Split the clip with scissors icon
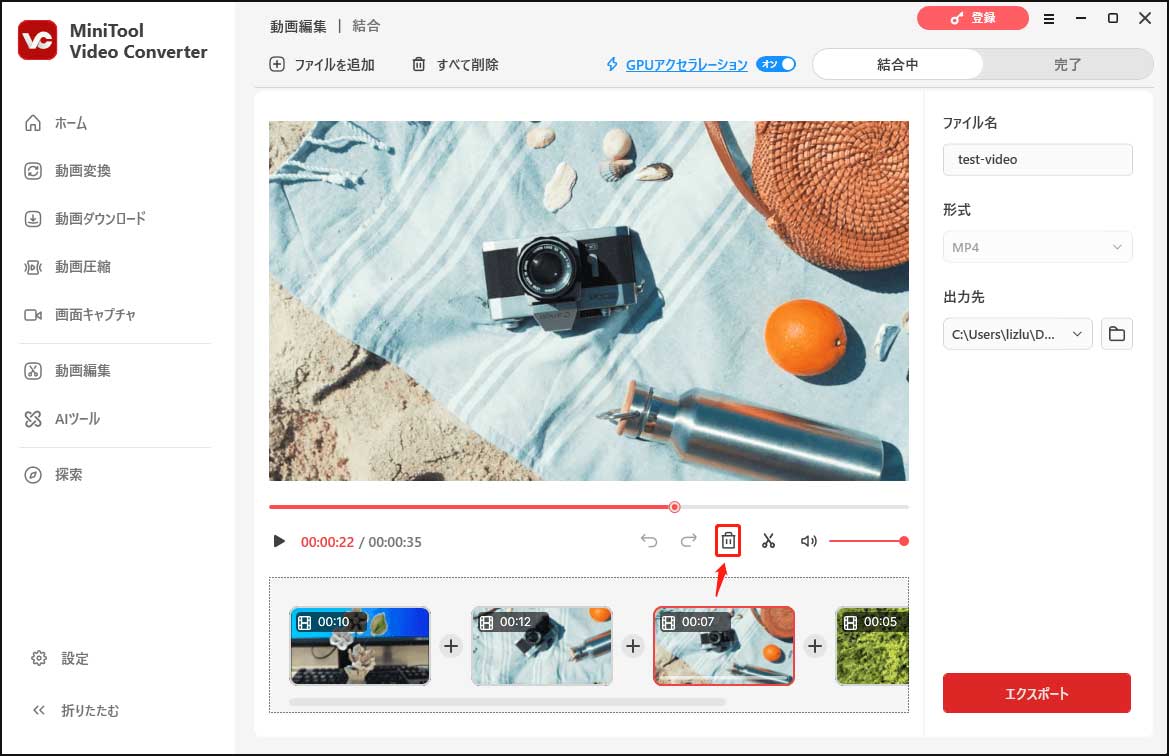 (769, 541)
